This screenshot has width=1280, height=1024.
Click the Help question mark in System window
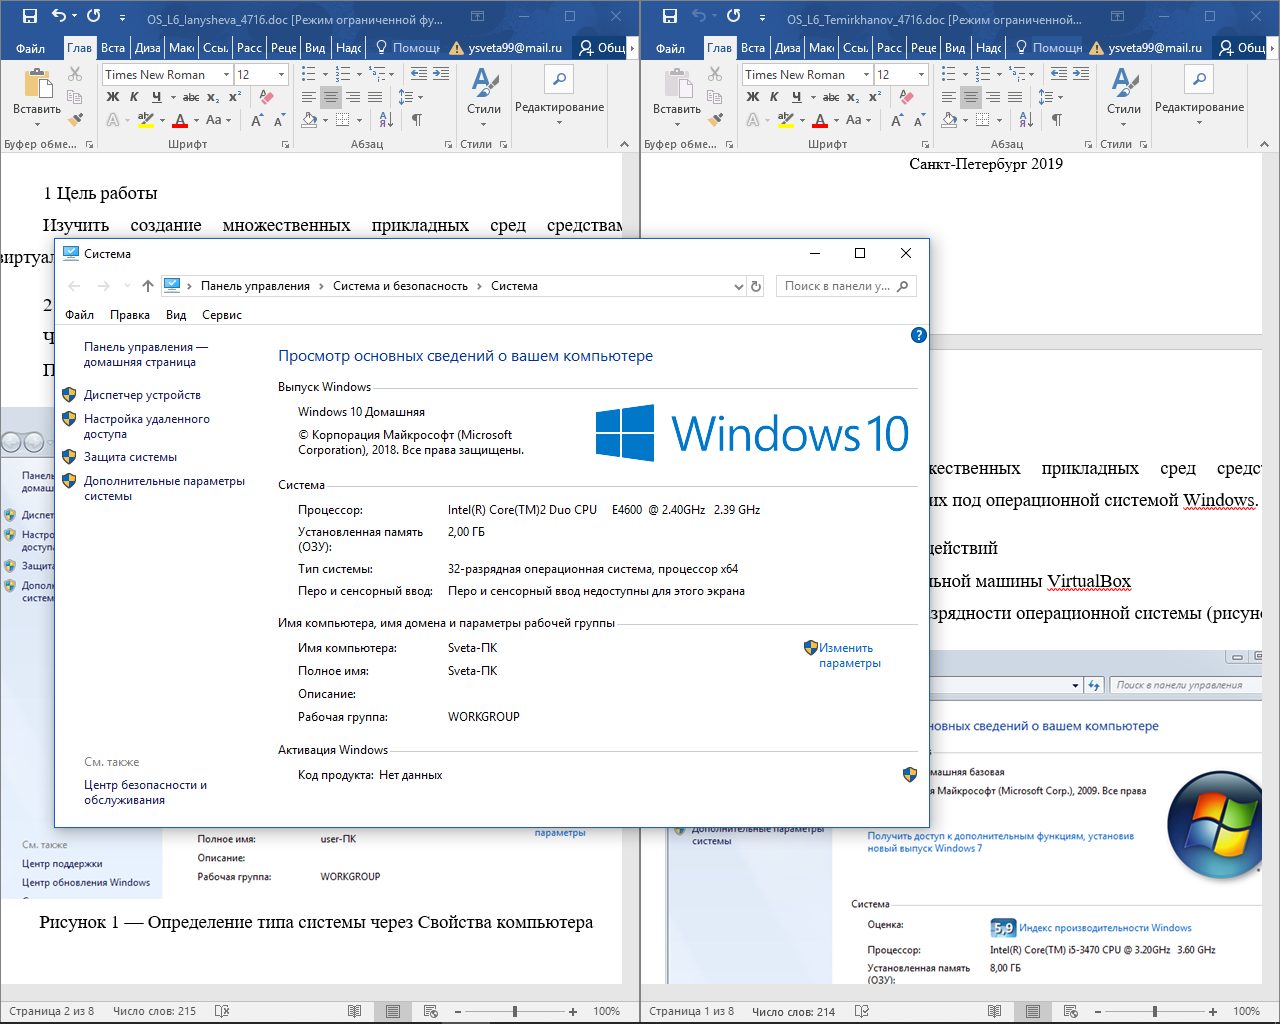(x=918, y=335)
